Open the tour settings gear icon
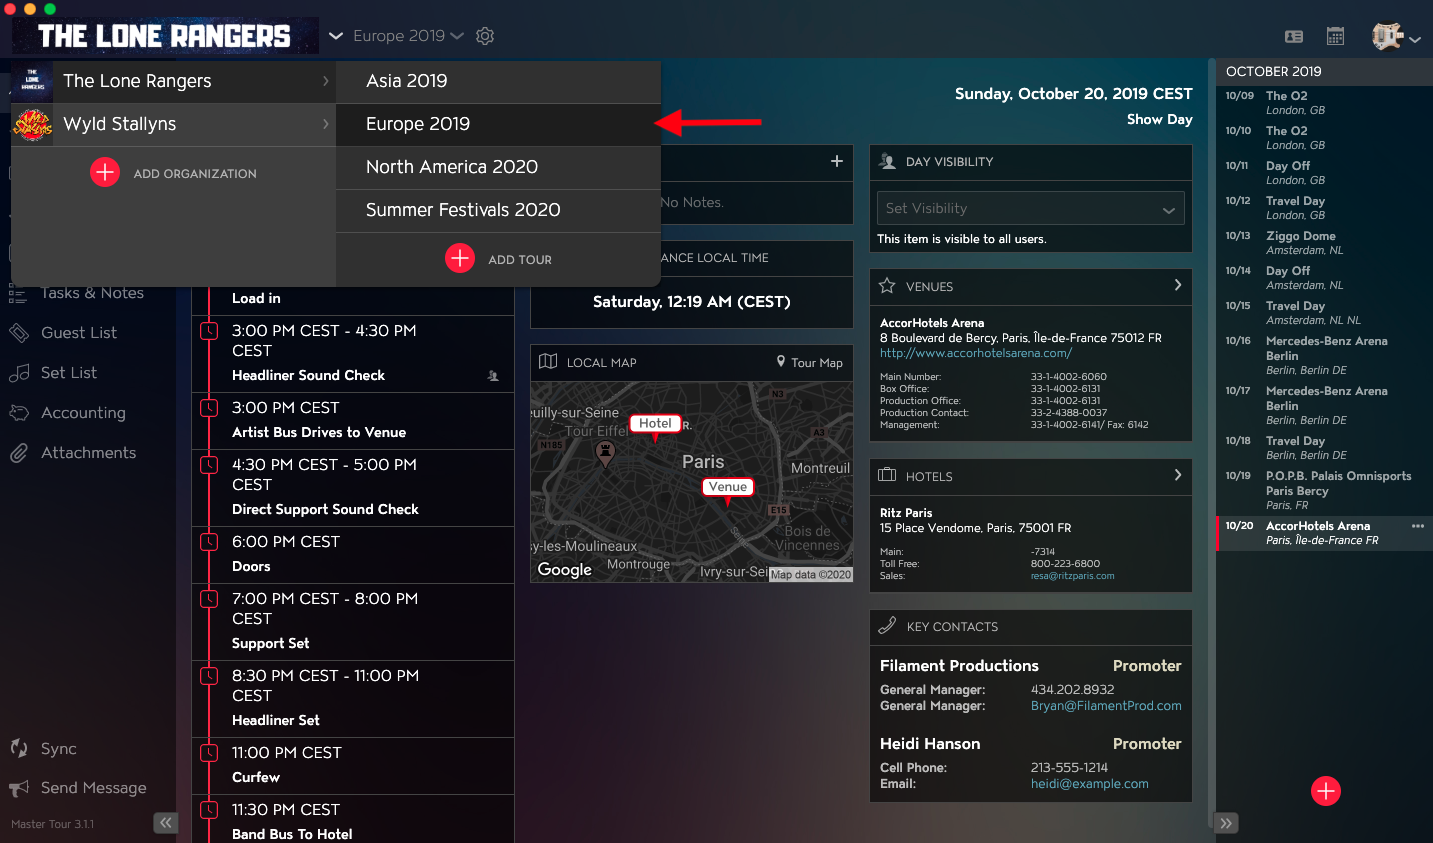This screenshot has height=843, width=1433. pyautogui.click(x=485, y=36)
